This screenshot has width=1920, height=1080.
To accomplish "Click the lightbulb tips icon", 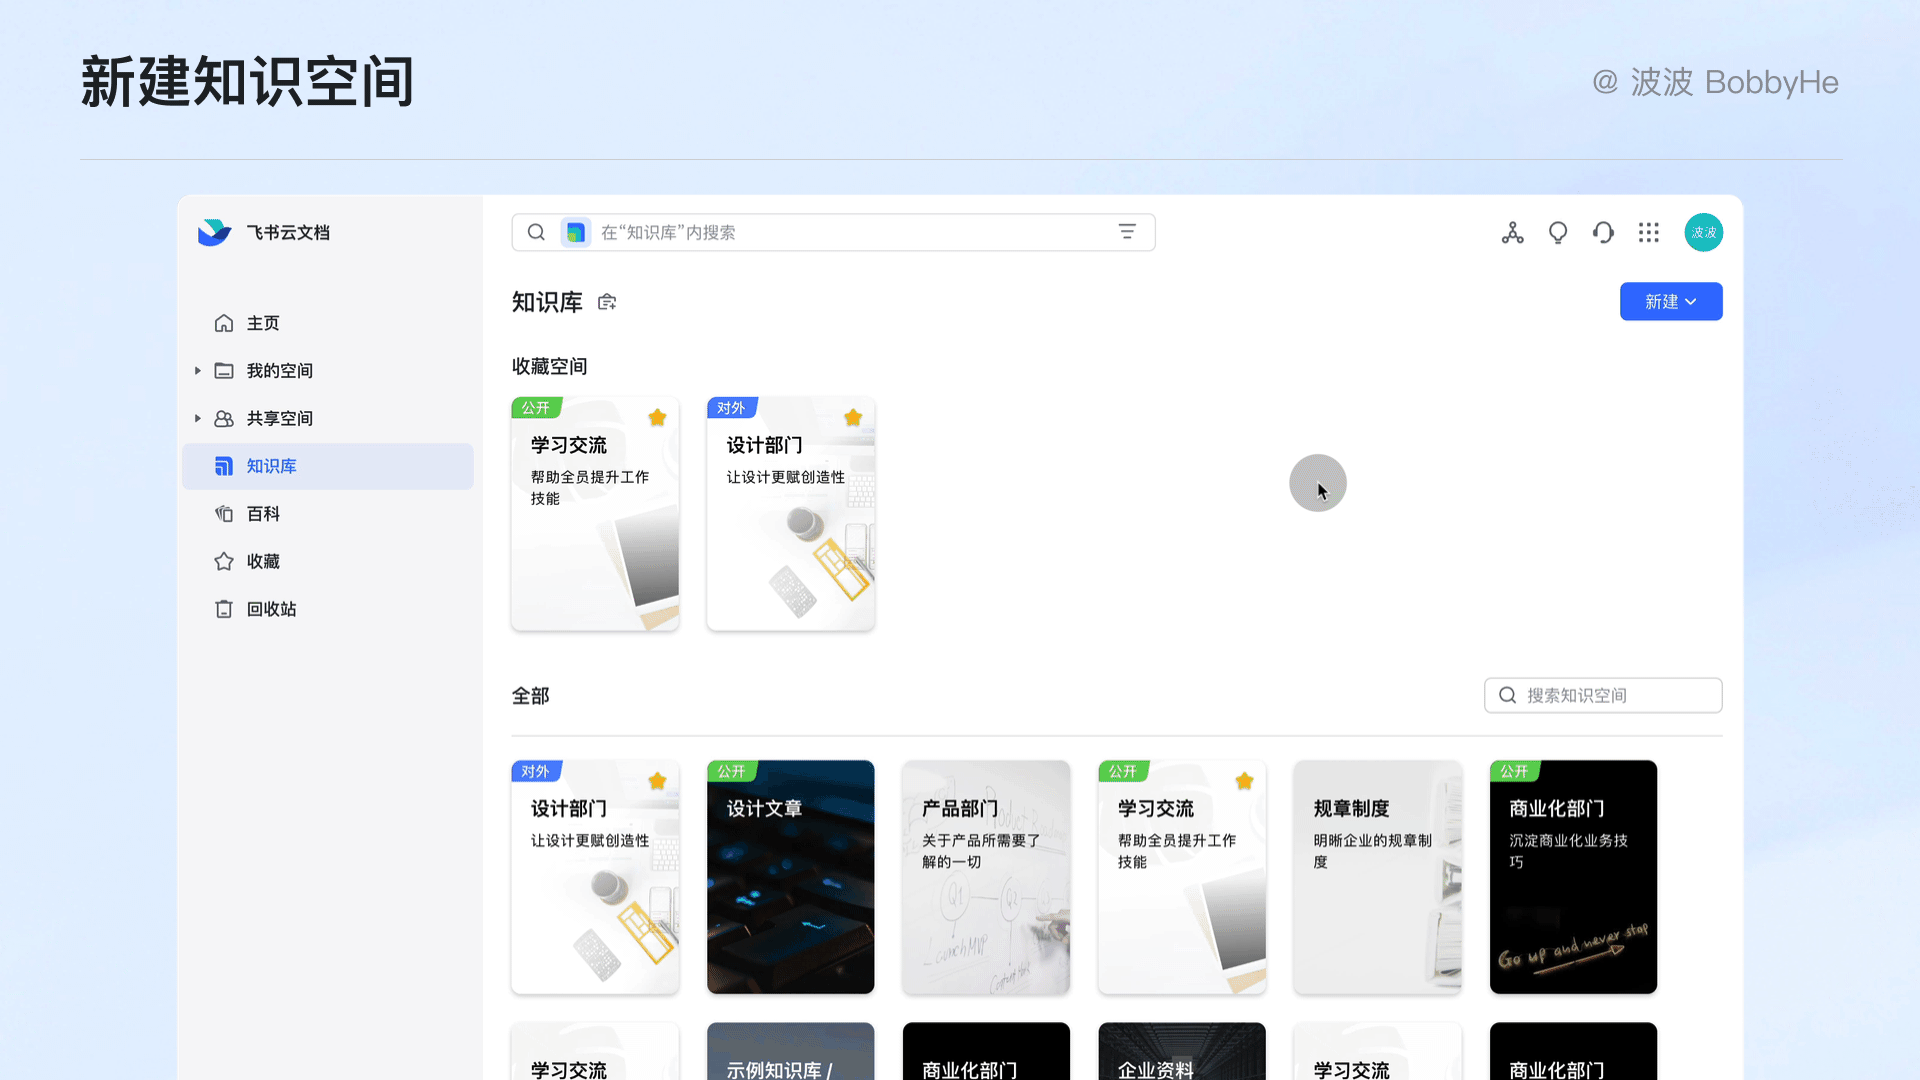I will (1558, 233).
